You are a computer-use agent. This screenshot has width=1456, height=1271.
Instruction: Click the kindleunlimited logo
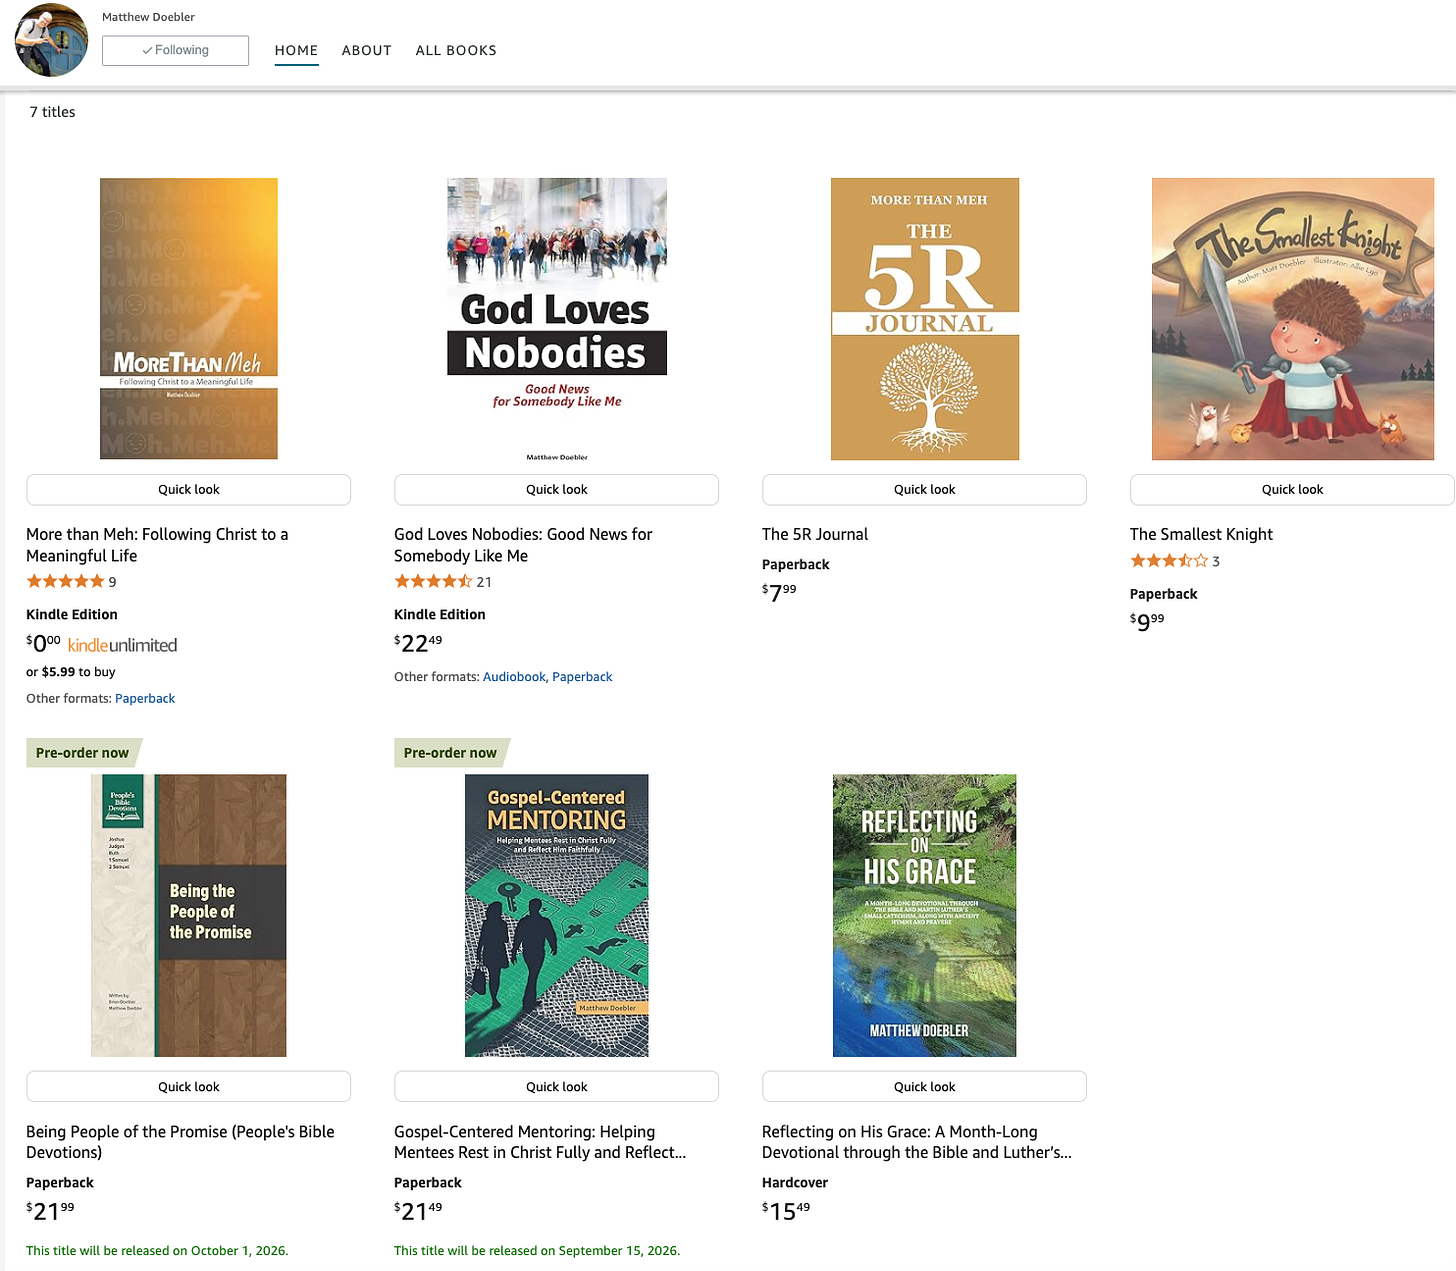pyautogui.click(x=122, y=645)
